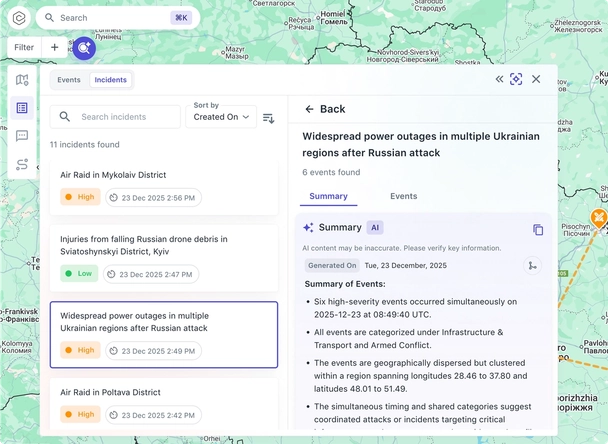Screen dimensions: 608x444
Task: Click the focus on map target icon
Action: point(516,79)
